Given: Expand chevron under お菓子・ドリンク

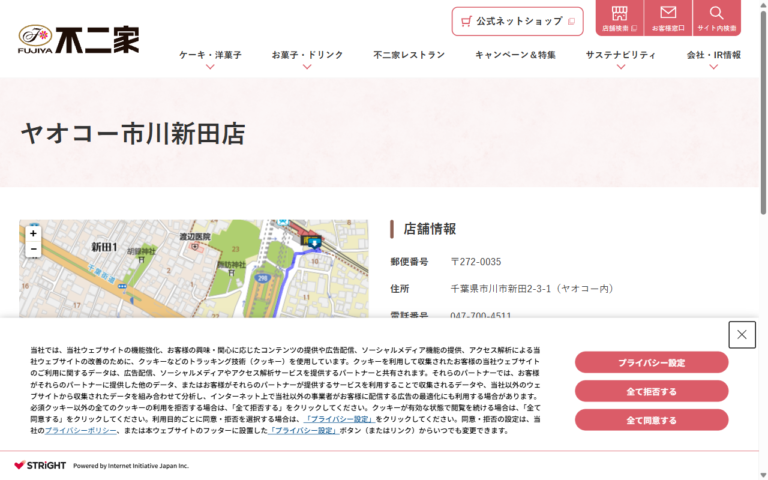Looking at the screenshot, I should tap(307, 67).
